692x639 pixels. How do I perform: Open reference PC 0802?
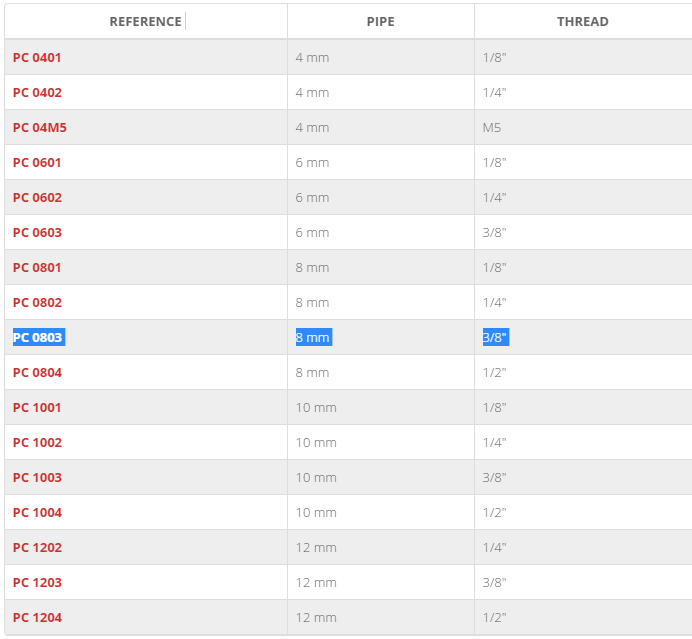[x=38, y=303]
